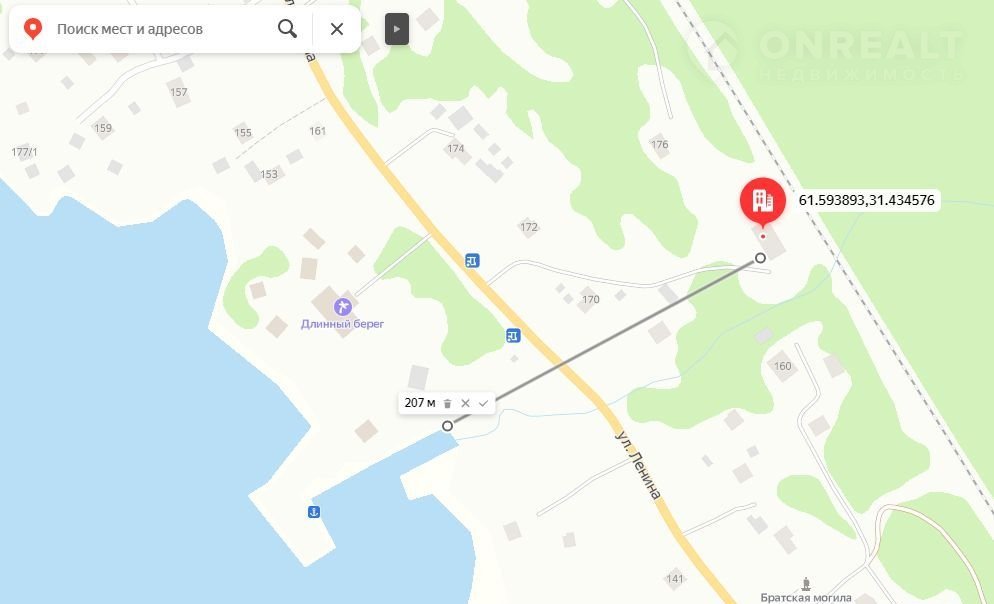This screenshot has width=994, height=604.
Task: Click the search magnifier icon
Action: pyautogui.click(x=287, y=29)
